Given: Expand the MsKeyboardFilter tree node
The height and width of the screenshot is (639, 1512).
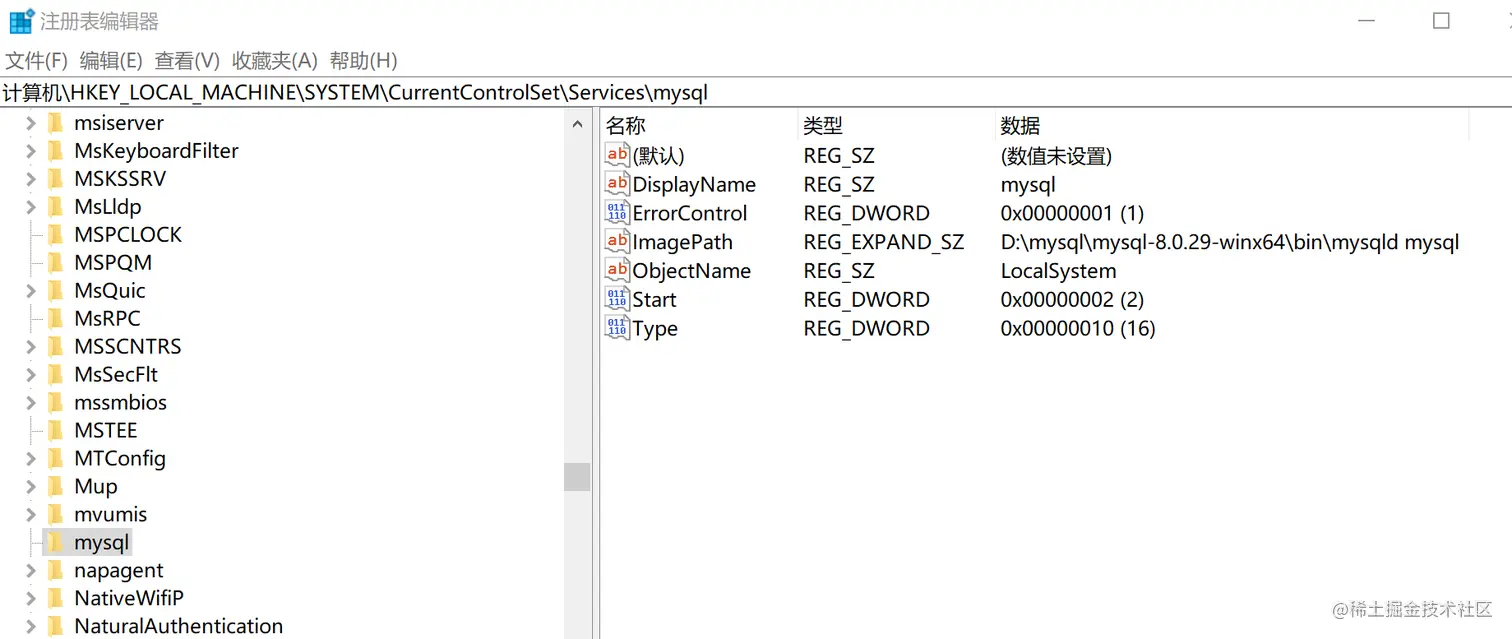Looking at the screenshot, I should tap(30, 151).
